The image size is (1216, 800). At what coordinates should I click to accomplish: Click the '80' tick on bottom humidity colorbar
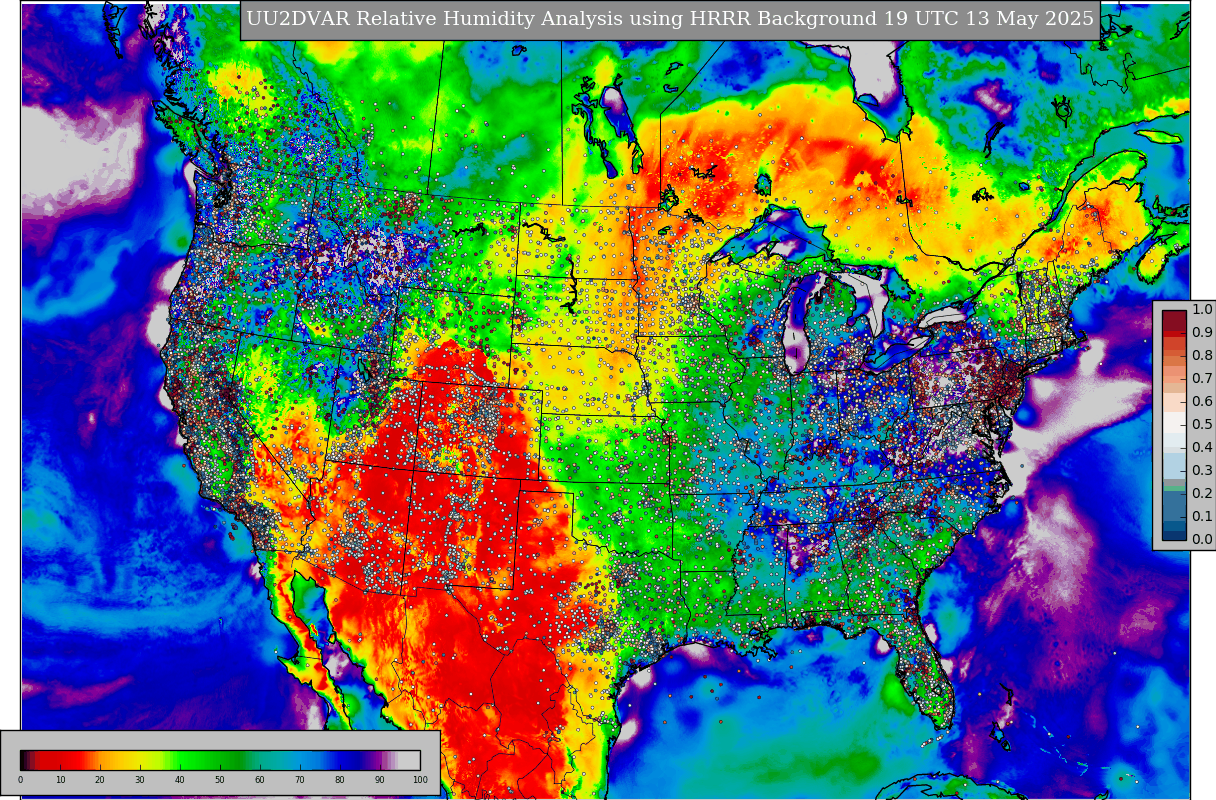point(340,779)
